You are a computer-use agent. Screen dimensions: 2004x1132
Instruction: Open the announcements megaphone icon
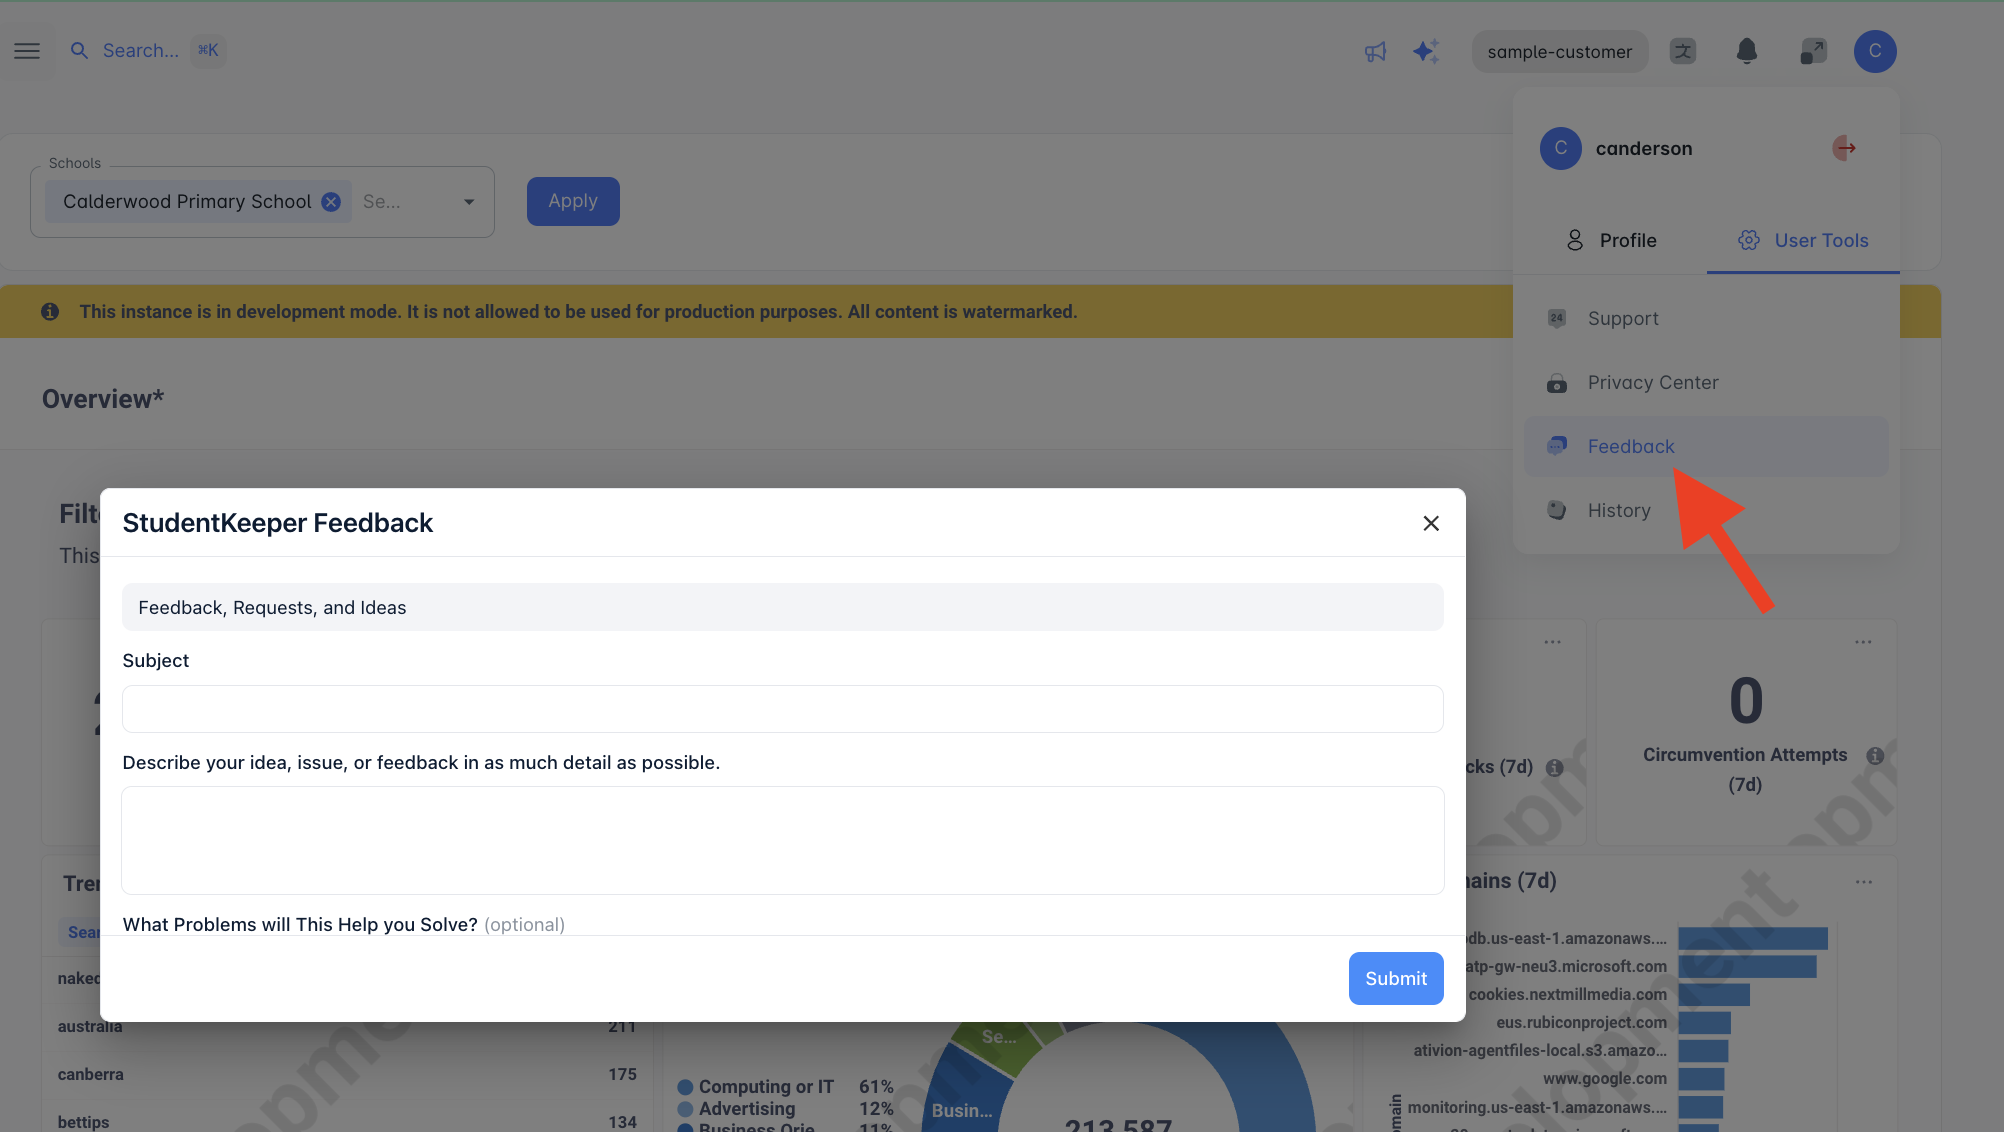(1376, 52)
